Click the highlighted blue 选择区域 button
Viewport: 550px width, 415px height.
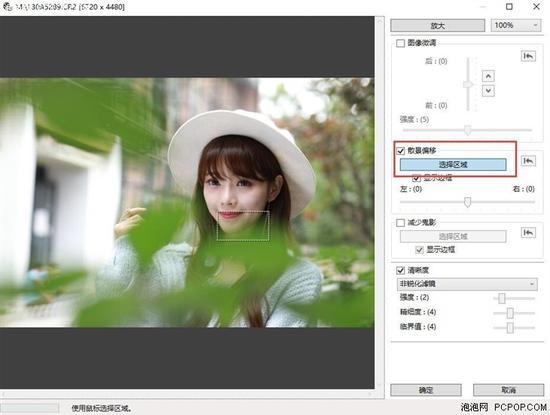tap(453, 165)
